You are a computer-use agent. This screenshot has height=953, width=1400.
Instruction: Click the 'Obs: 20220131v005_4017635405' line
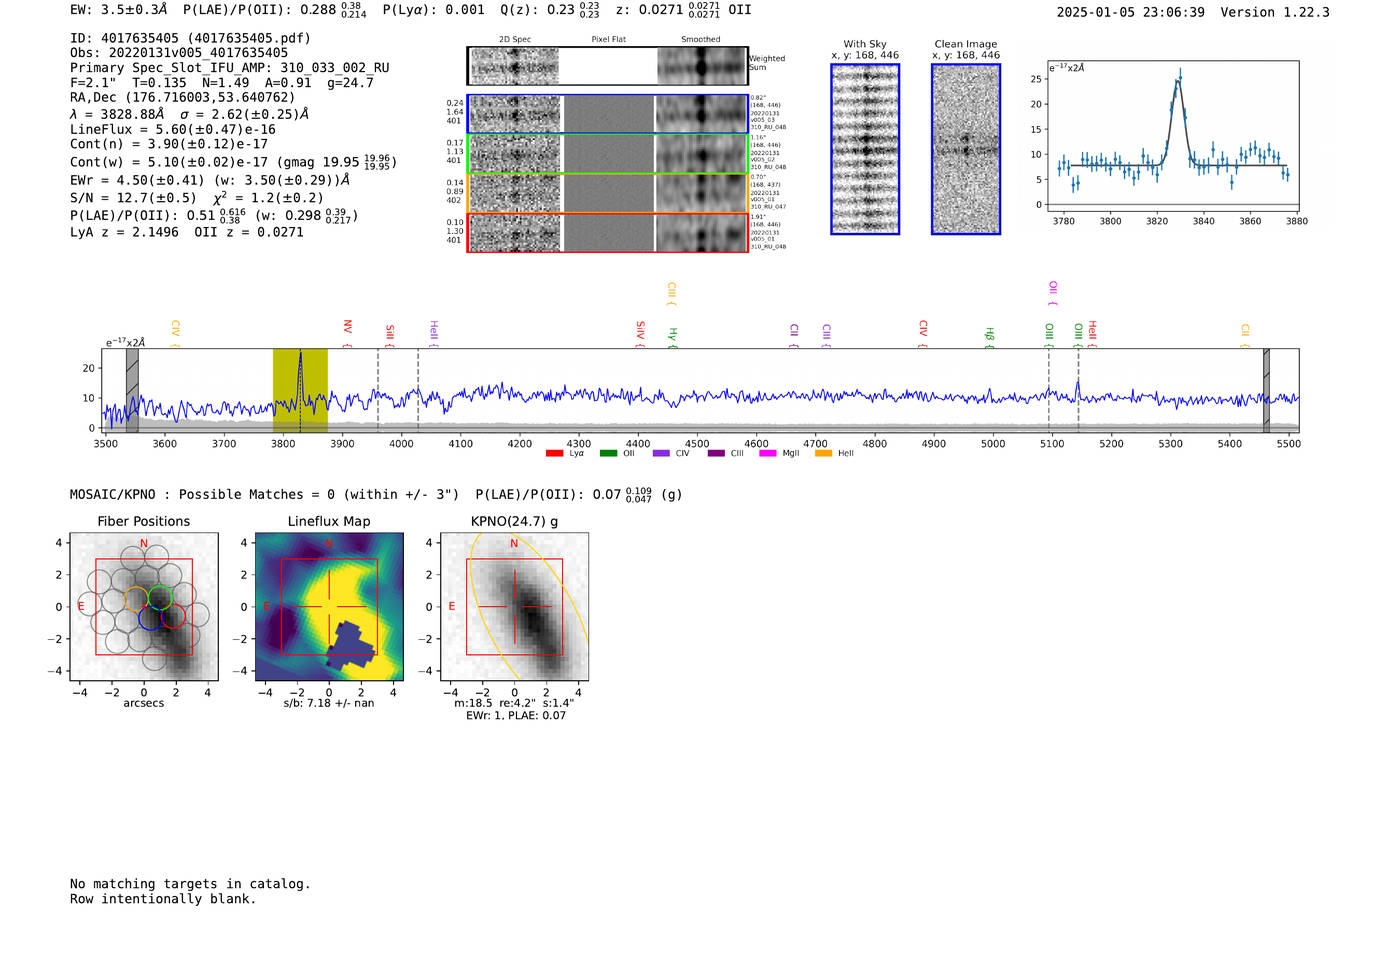point(179,53)
